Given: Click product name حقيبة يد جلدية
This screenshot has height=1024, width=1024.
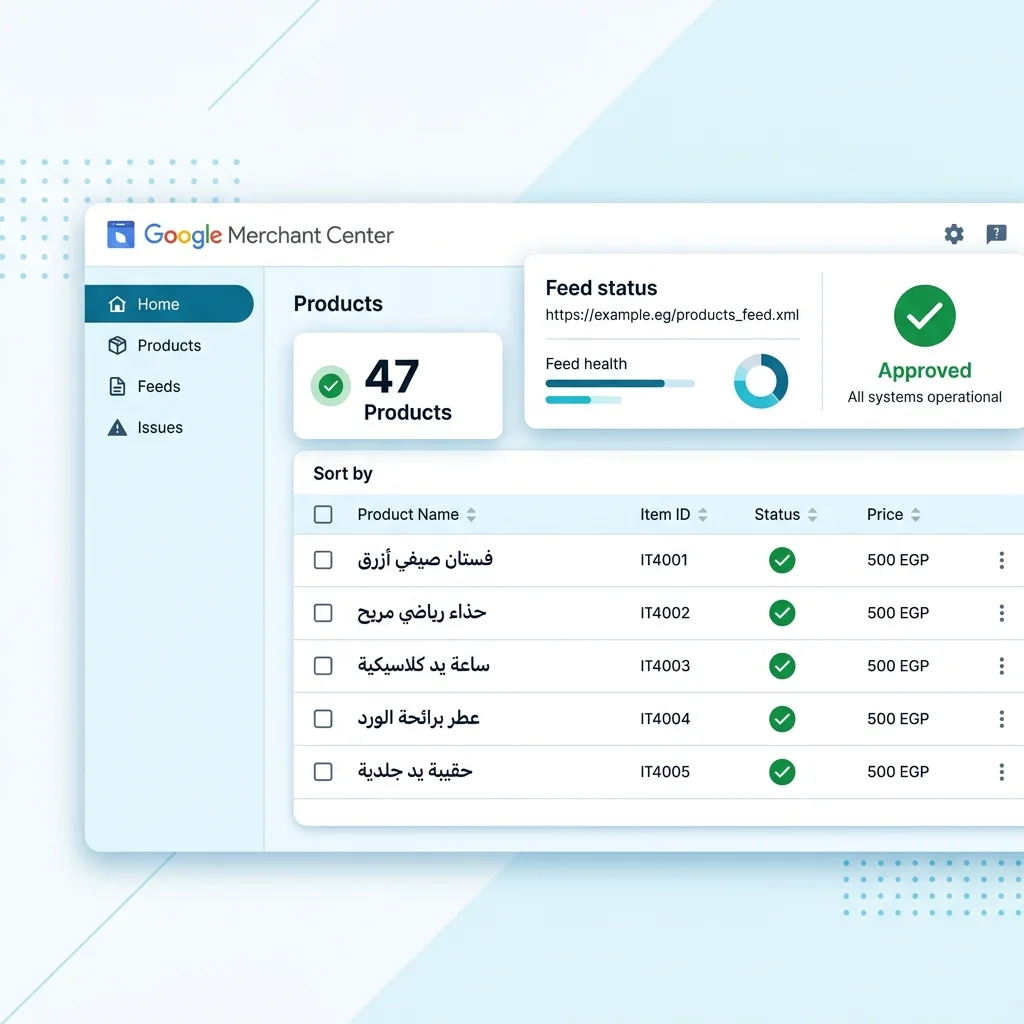Looking at the screenshot, I should (x=415, y=771).
